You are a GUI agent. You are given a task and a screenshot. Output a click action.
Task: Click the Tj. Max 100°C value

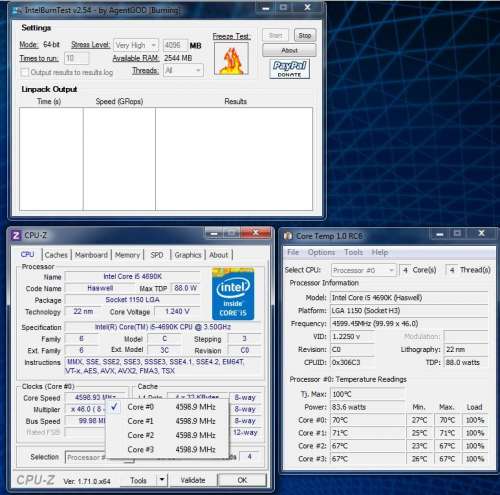[x=367, y=394]
